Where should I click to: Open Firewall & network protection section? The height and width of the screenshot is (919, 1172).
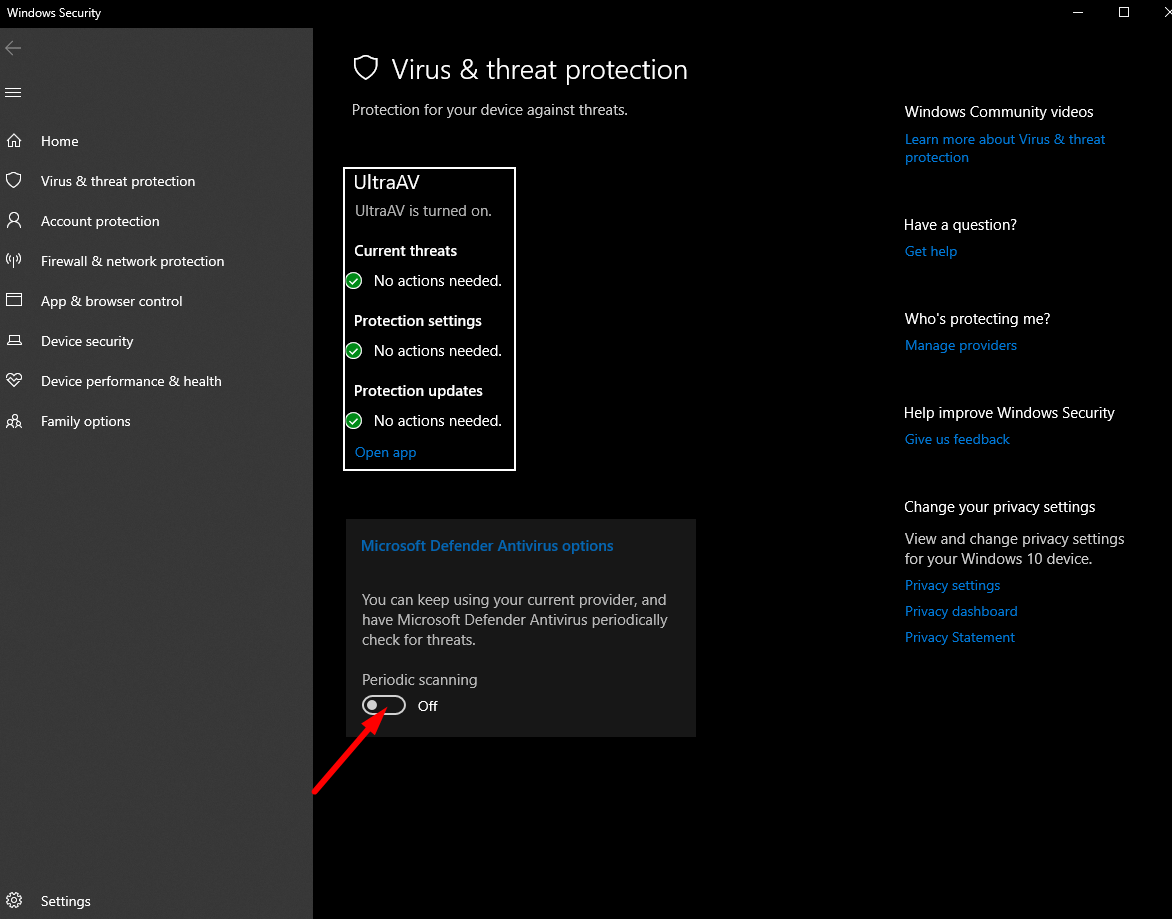tap(132, 262)
